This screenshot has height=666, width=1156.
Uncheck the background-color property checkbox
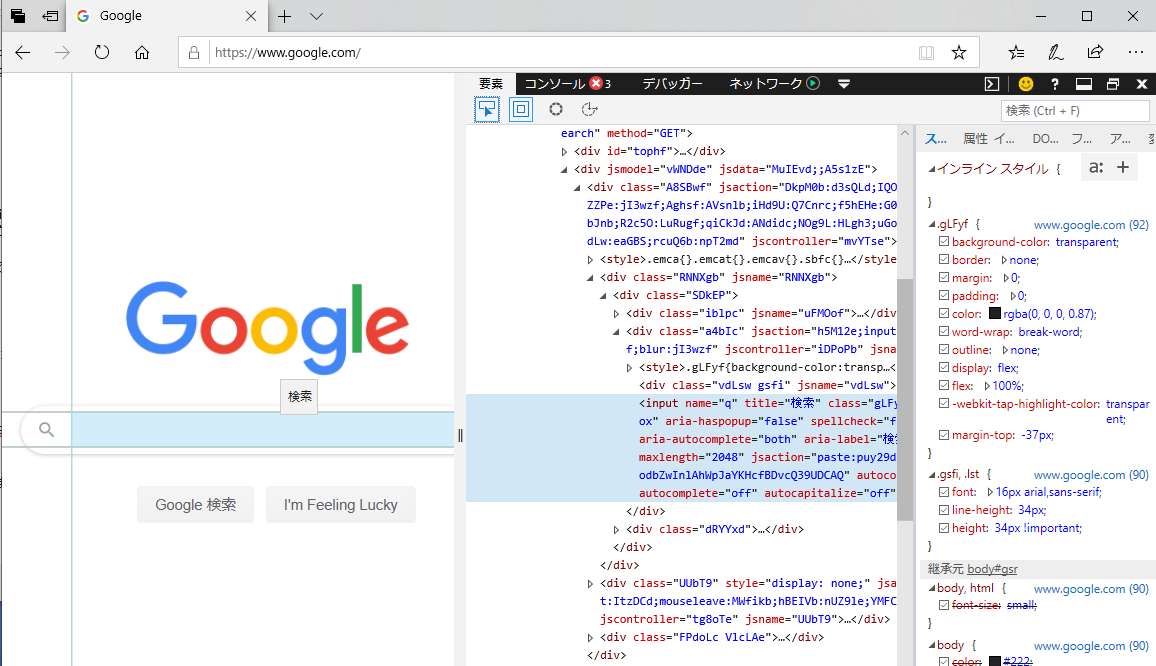click(944, 241)
